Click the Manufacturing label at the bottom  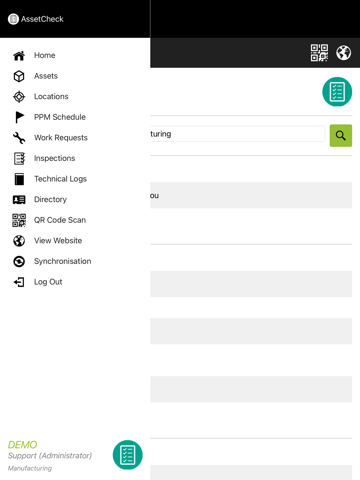(x=30, y=468)
